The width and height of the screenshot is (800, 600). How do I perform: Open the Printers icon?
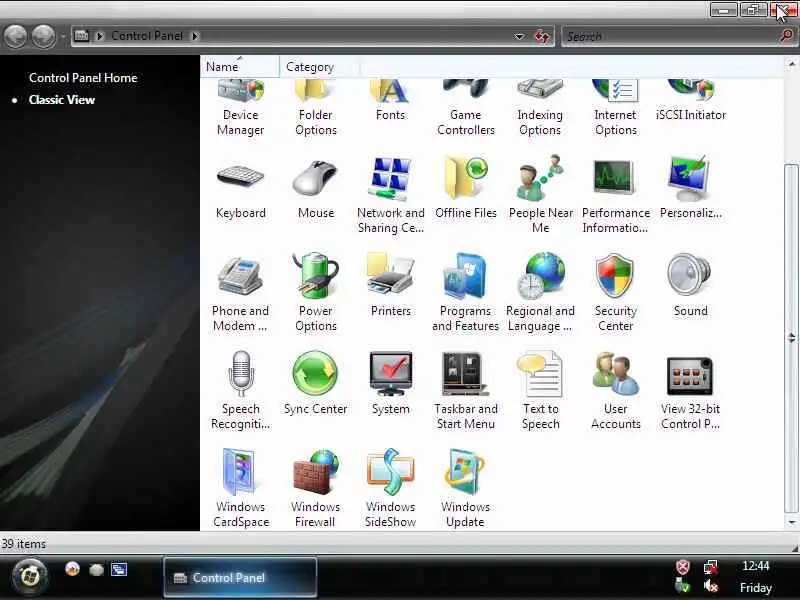click(x=390, y=286)
